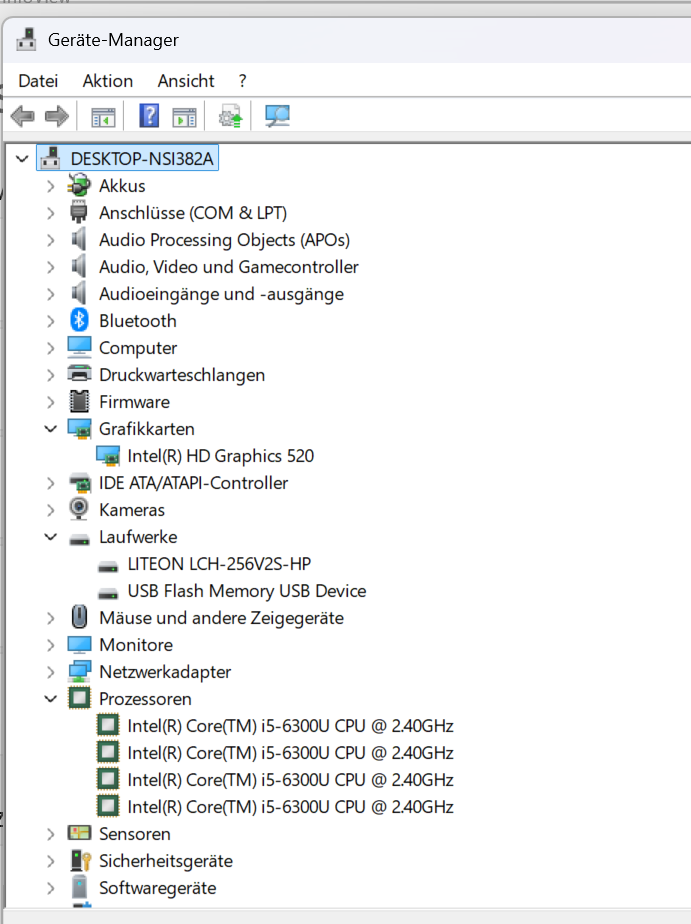Select USB Flash Memory USB Device

pyautogui.click(x=247, y=591)
